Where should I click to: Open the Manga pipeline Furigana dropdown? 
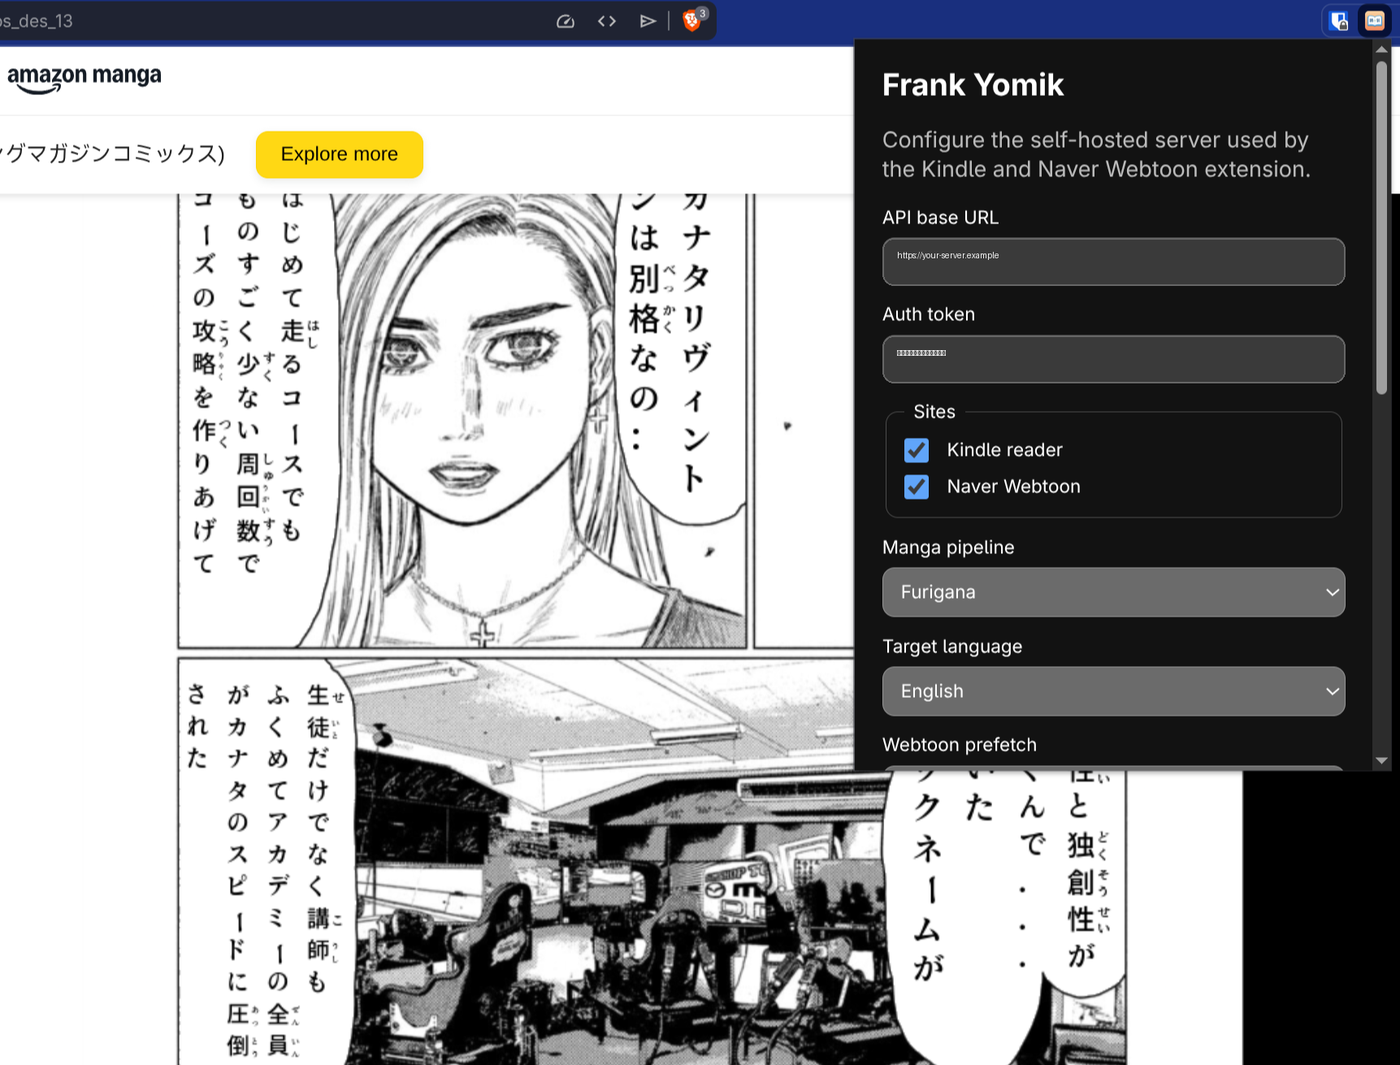(1113, 592)
